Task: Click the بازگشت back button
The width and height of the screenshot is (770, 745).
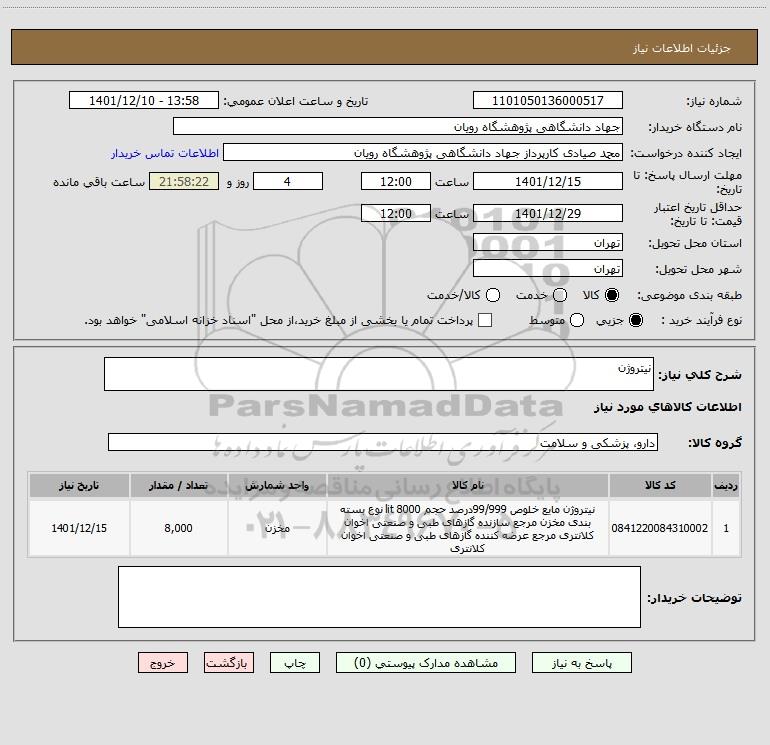Action: pos(229,663)
